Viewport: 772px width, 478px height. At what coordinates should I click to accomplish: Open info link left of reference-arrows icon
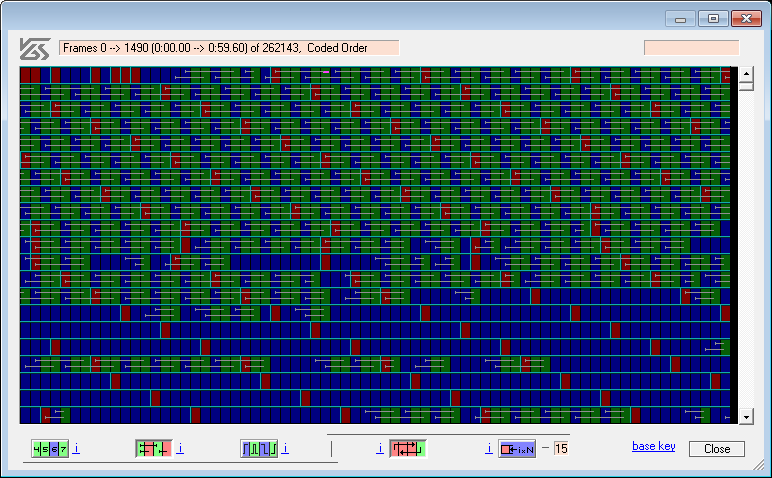pyautogui.click(x=380, y=449)
